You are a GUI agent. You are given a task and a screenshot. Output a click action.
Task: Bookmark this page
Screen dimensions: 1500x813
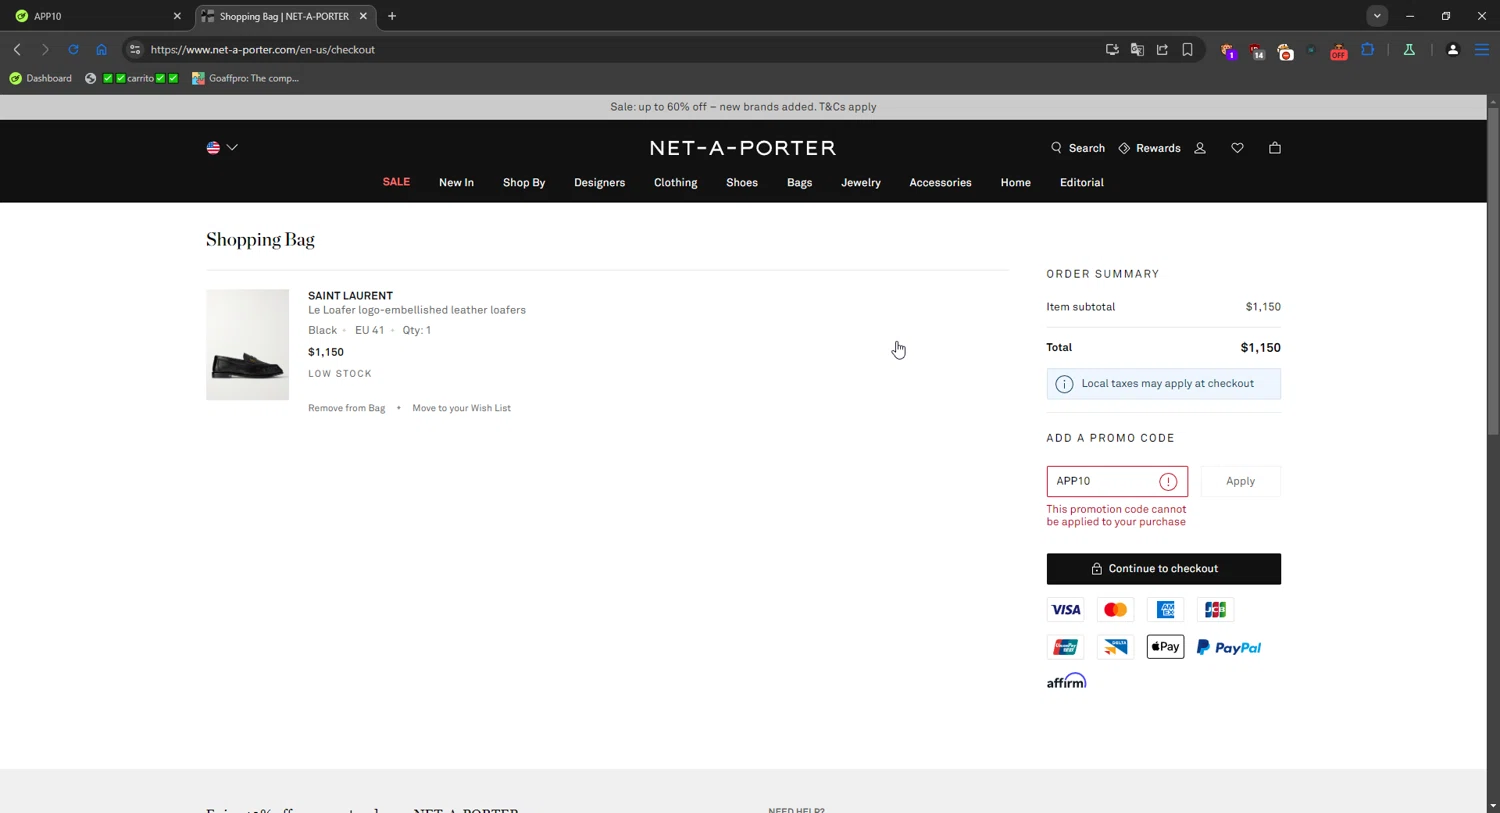(1187, 49)
